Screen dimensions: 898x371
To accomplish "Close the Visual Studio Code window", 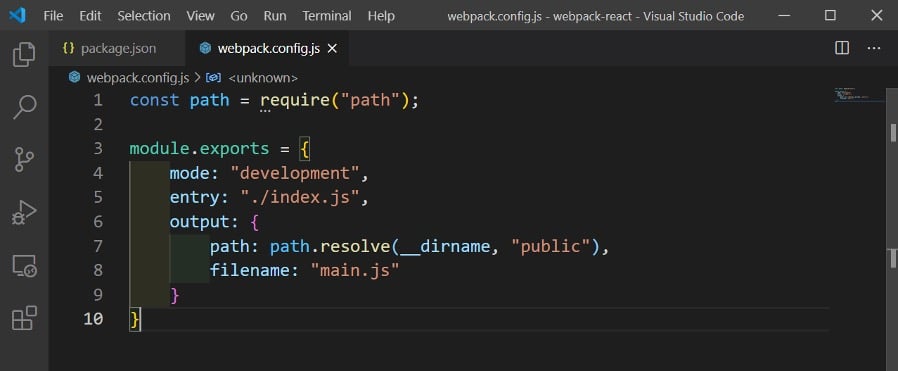I will coord(876,15).
